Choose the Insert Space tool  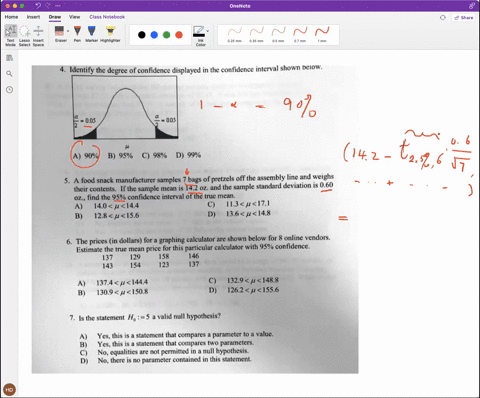click(38, 35)
